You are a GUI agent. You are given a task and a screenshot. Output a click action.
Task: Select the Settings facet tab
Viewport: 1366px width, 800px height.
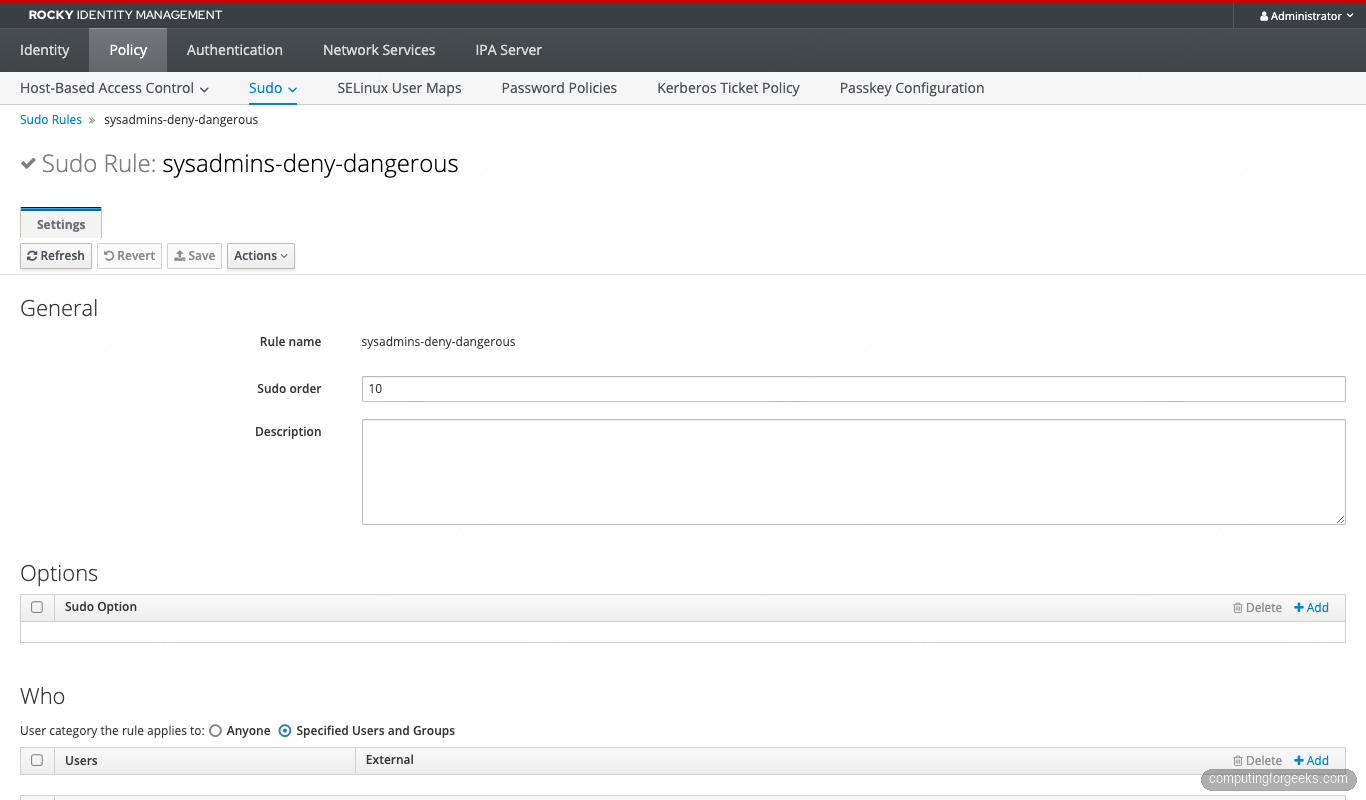click(61, 224)
